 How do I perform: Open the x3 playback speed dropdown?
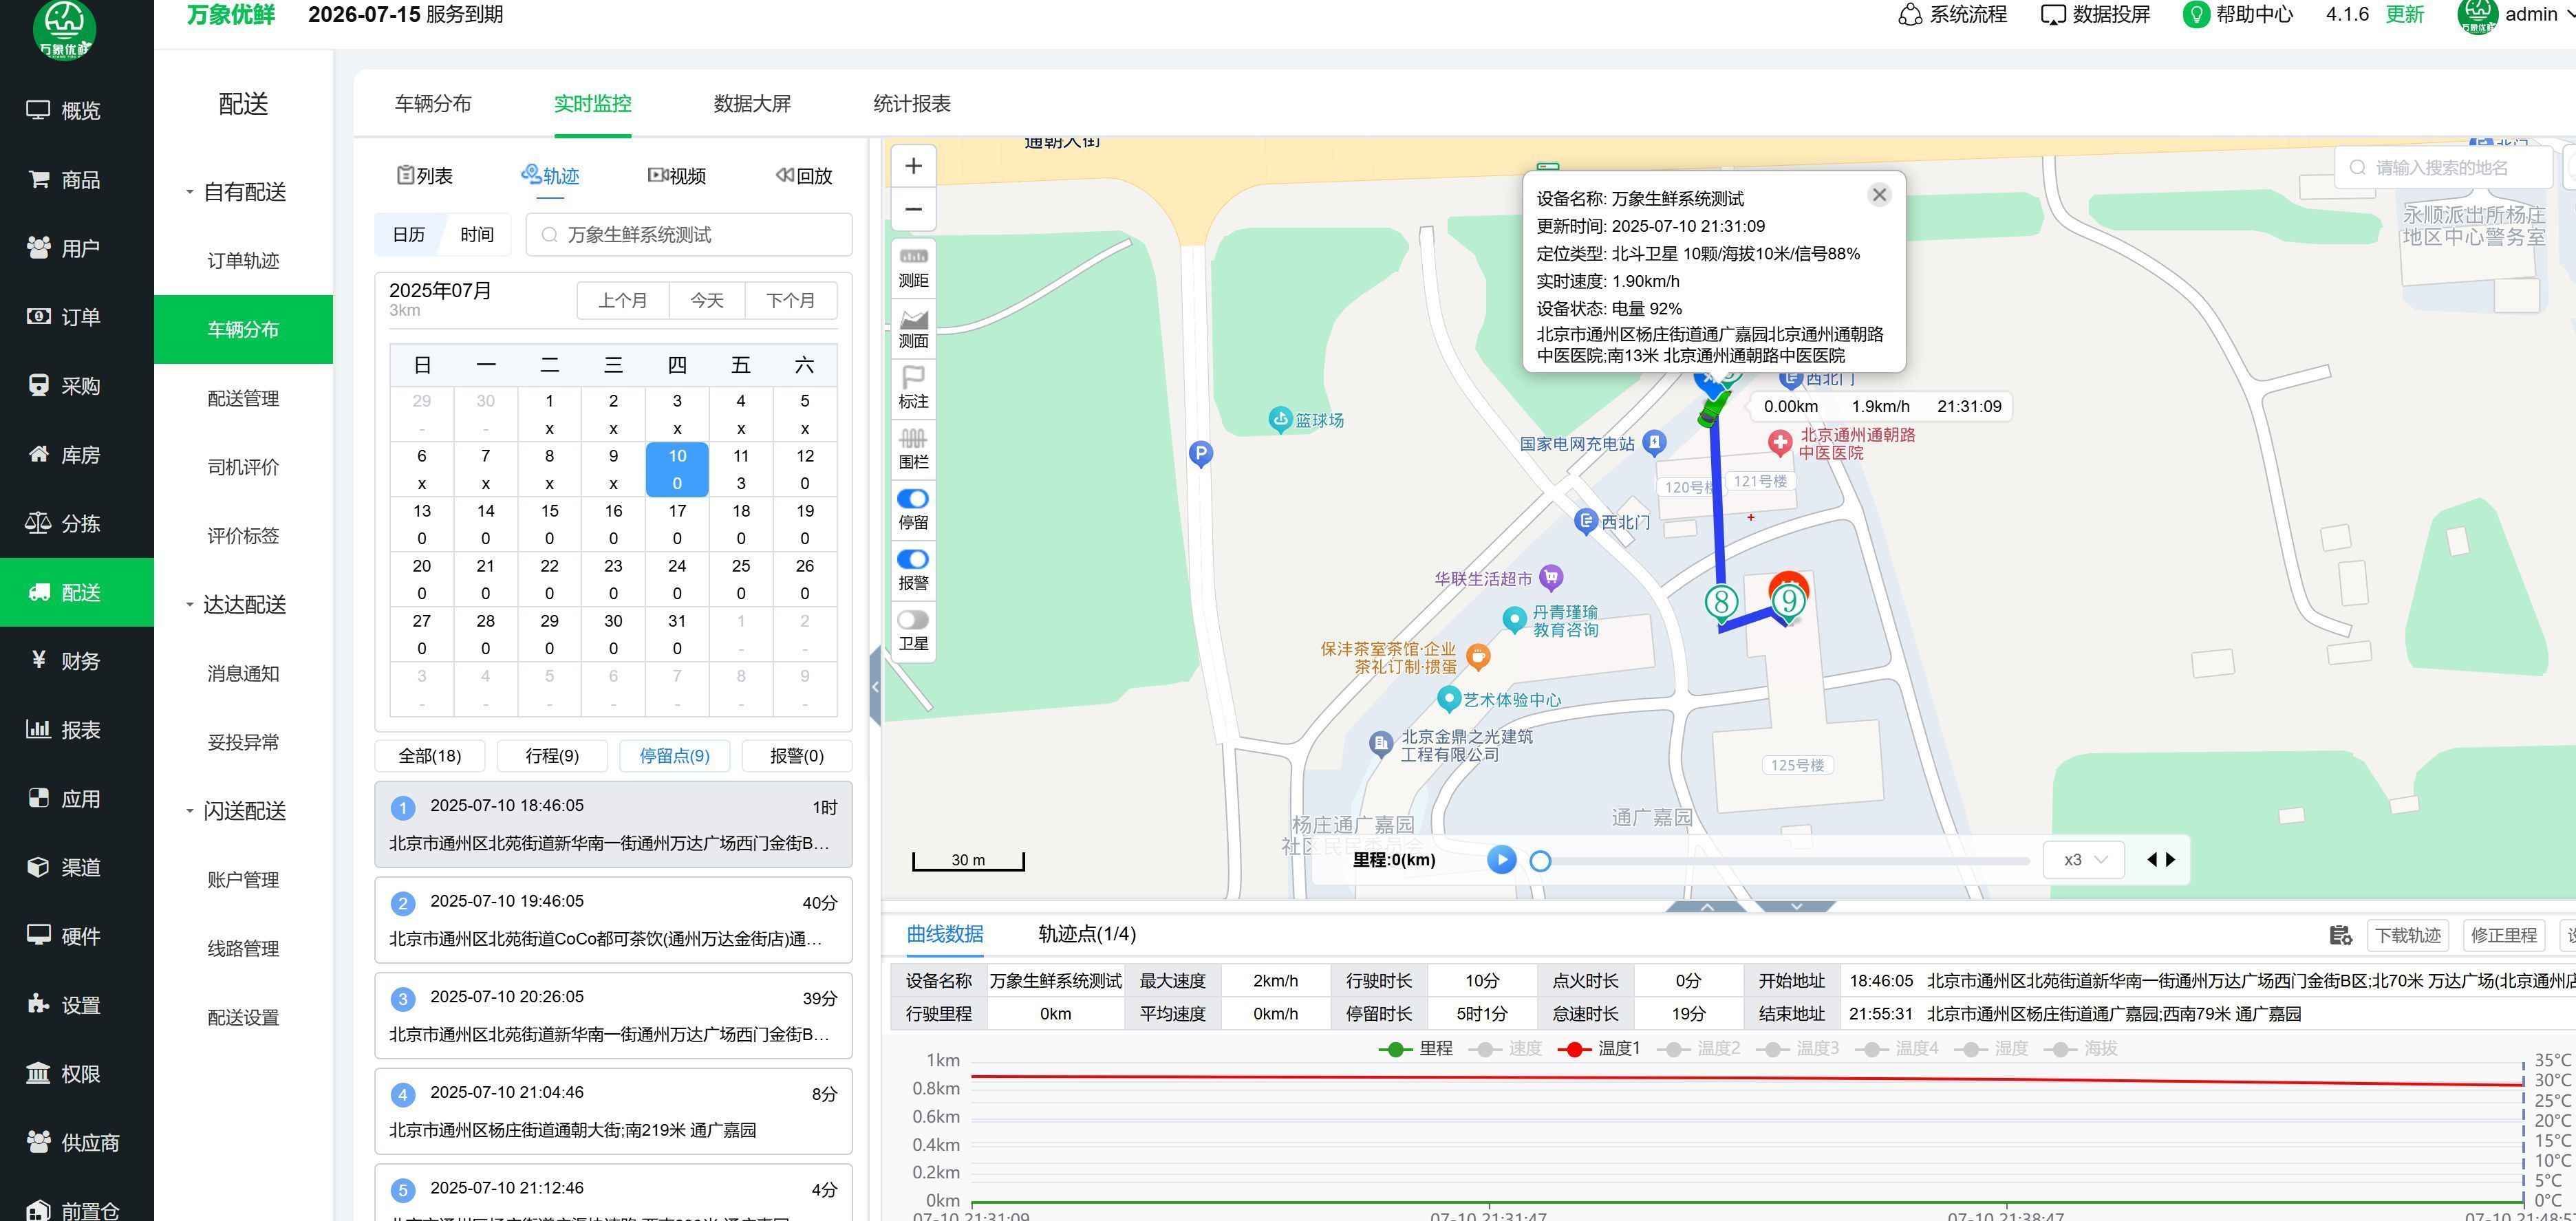click(2085, 860)
